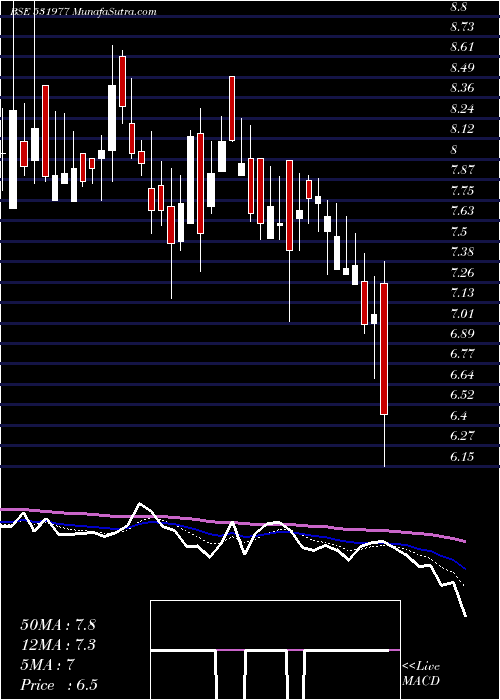Click the 7.13 axis value

point(462,293)
